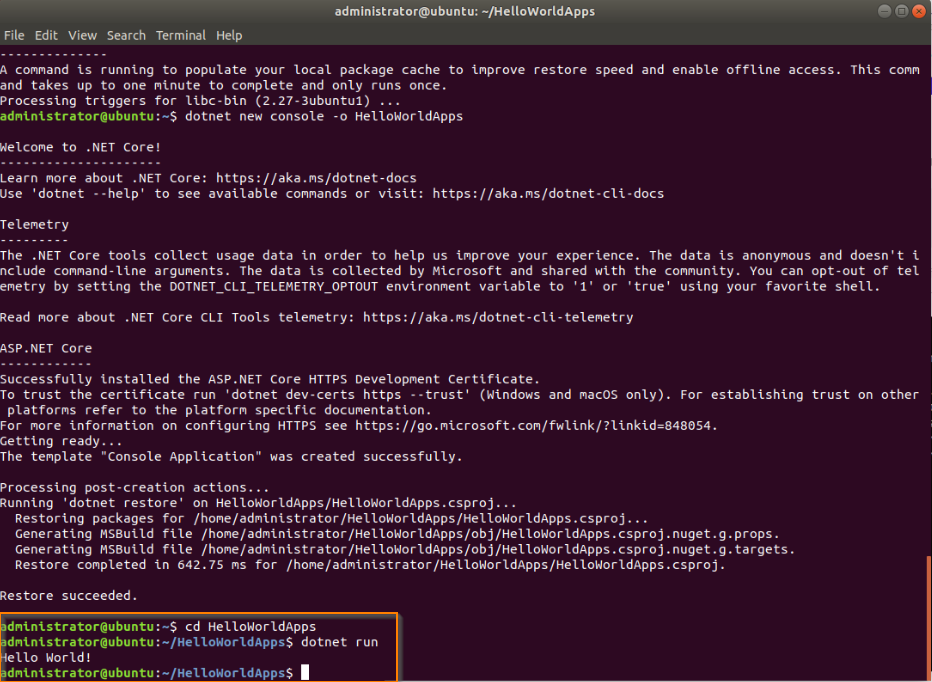Minimize the terminal window
Screen dimensions: 932x682
[x=884, y=11]
